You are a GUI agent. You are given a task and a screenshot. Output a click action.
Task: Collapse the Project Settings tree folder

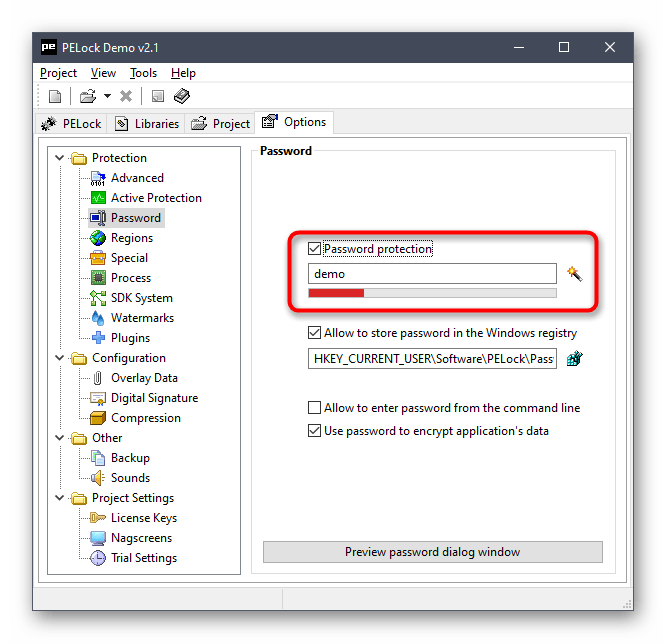pos(59,498)
